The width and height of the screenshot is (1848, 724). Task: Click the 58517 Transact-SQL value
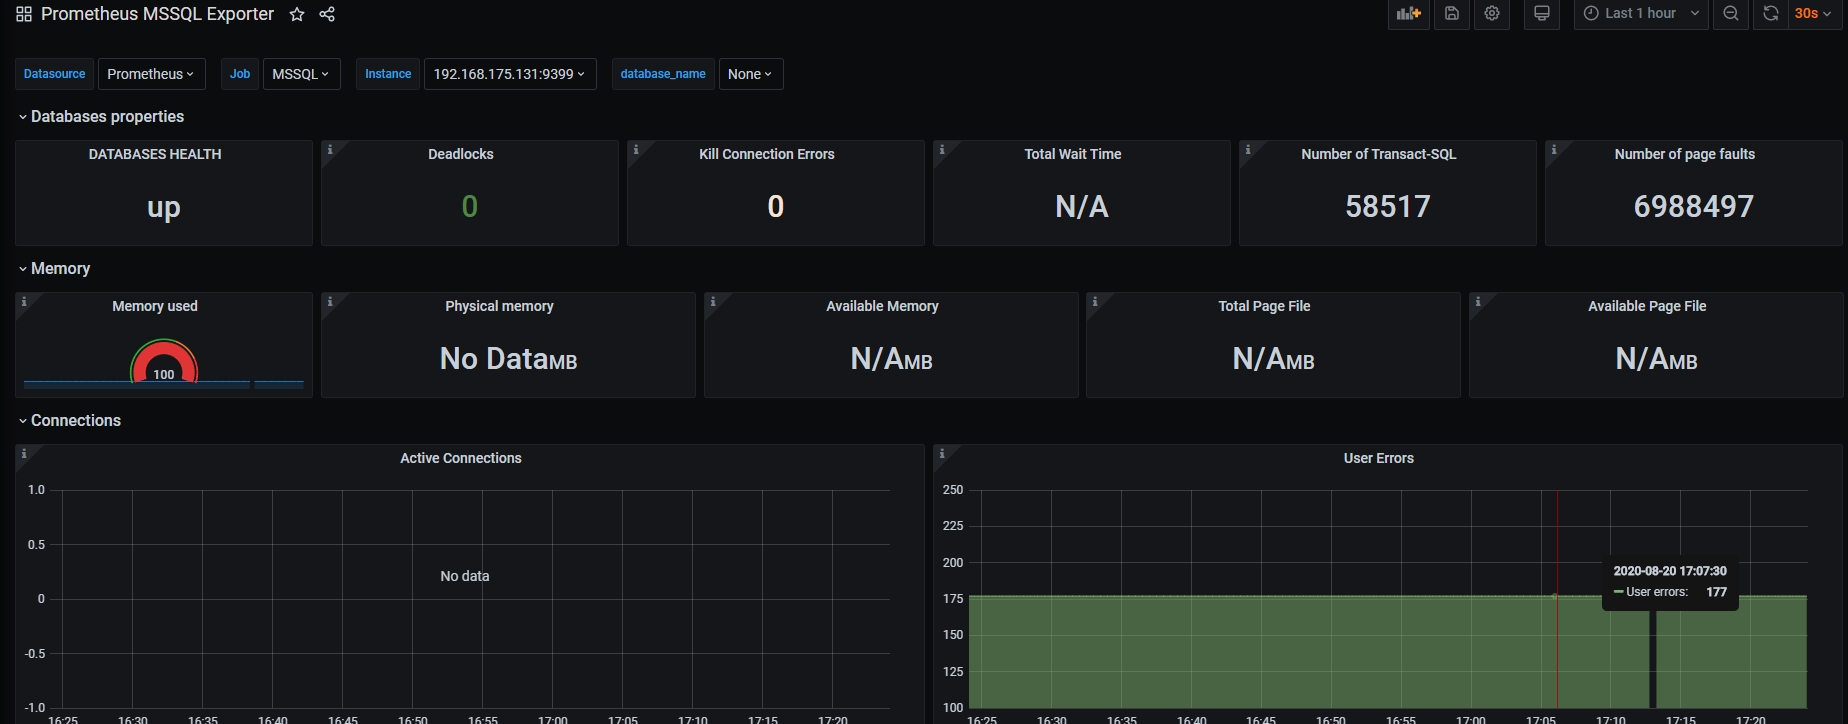(x=1388, y=206)
